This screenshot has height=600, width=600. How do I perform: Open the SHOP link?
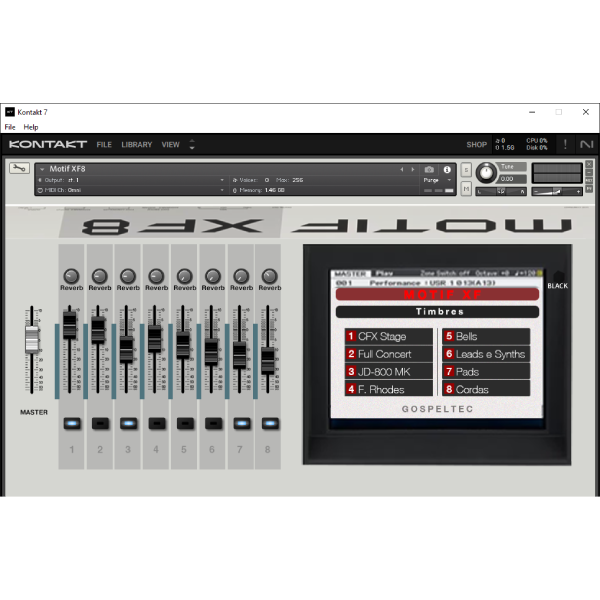(x=476, y=145)
